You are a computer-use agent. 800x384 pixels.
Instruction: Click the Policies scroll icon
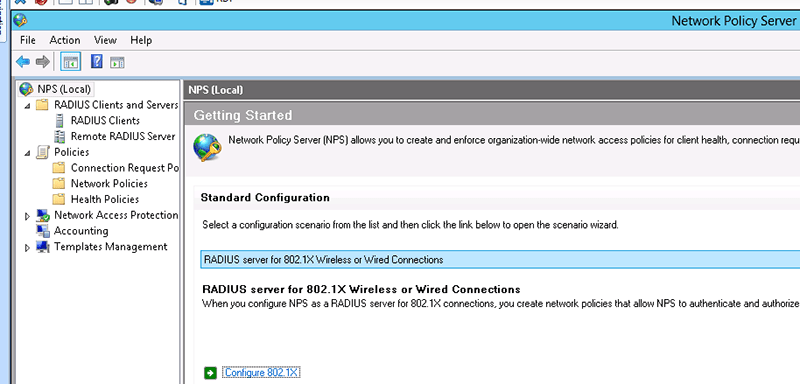click(42, 152)
